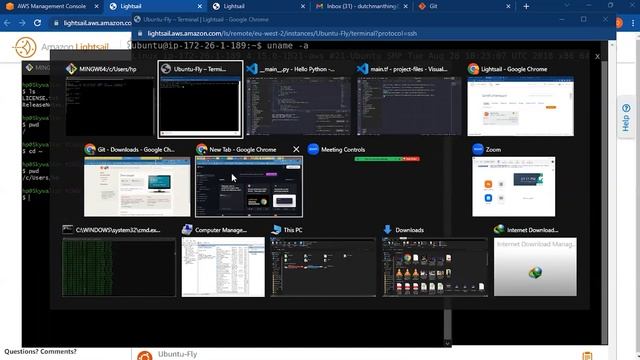Switch to Zoom Meeting Controls window
Image resolution: width=640 pixels, height=360 pixels.
(387, 159)
